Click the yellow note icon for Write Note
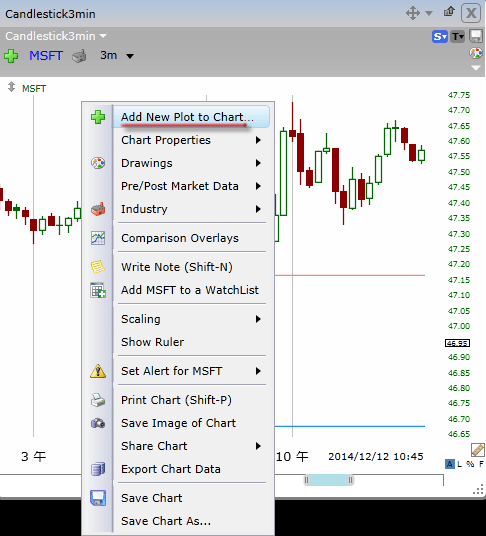This screenshot has width=486, height=536. (x=98, y=267)
